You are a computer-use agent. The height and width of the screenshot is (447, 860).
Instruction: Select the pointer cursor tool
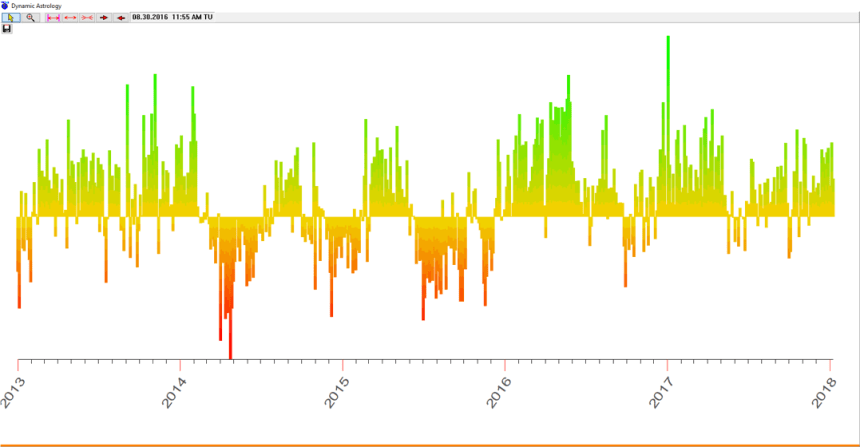pyautogui.click(x=11, y=17)
